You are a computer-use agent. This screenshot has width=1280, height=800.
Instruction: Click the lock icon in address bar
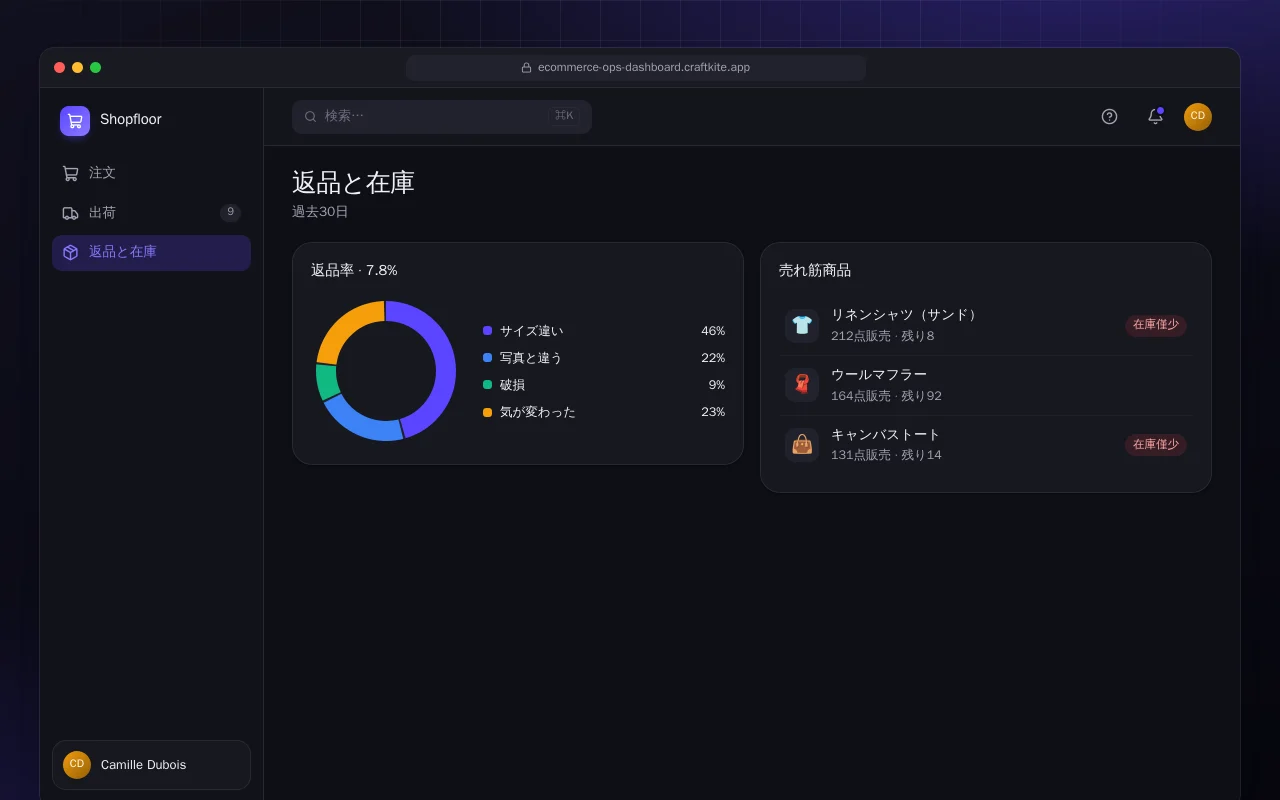coord(526,68)
